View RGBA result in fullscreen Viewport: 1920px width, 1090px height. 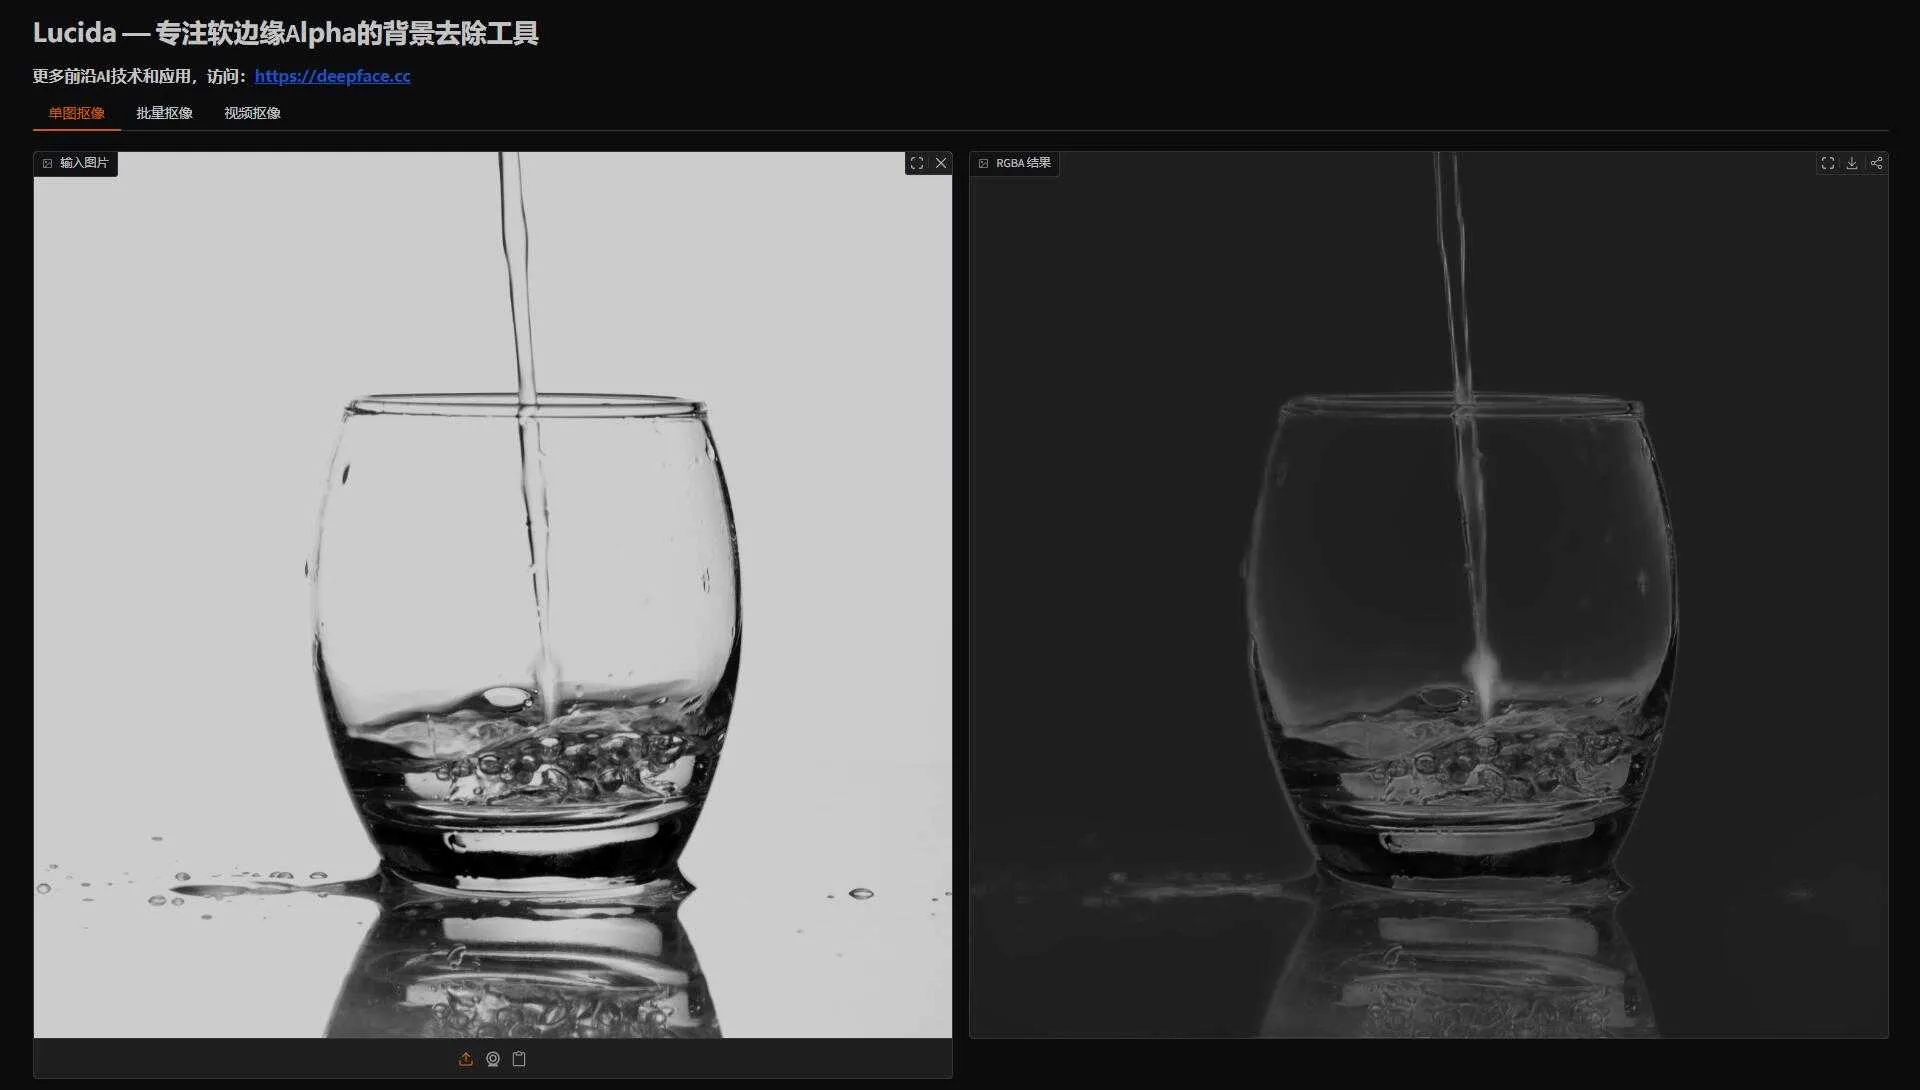pos(1828,163)
